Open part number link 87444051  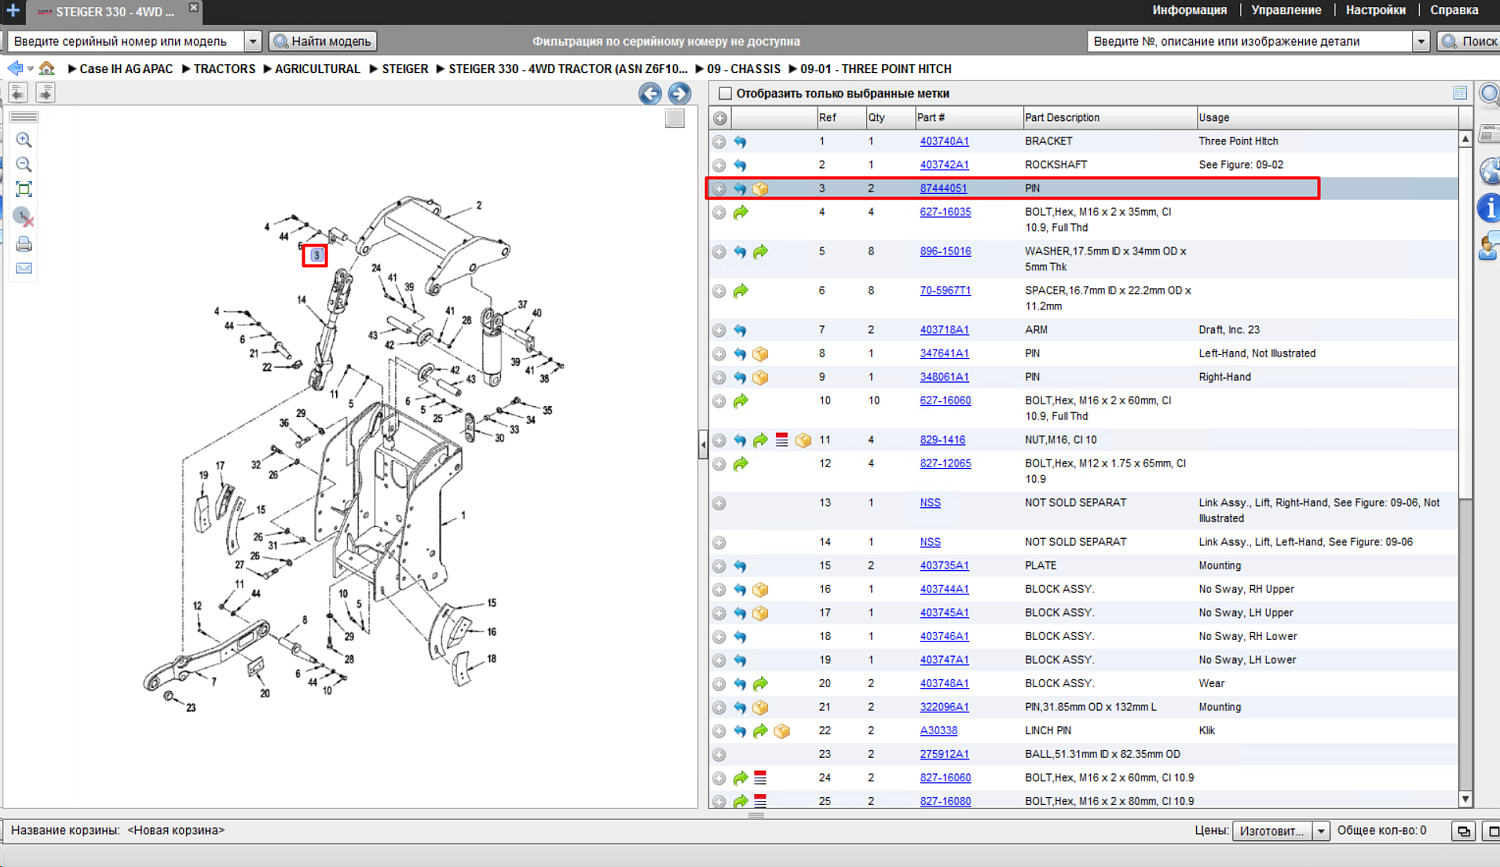pyautogui.click(x=943, y=189)
